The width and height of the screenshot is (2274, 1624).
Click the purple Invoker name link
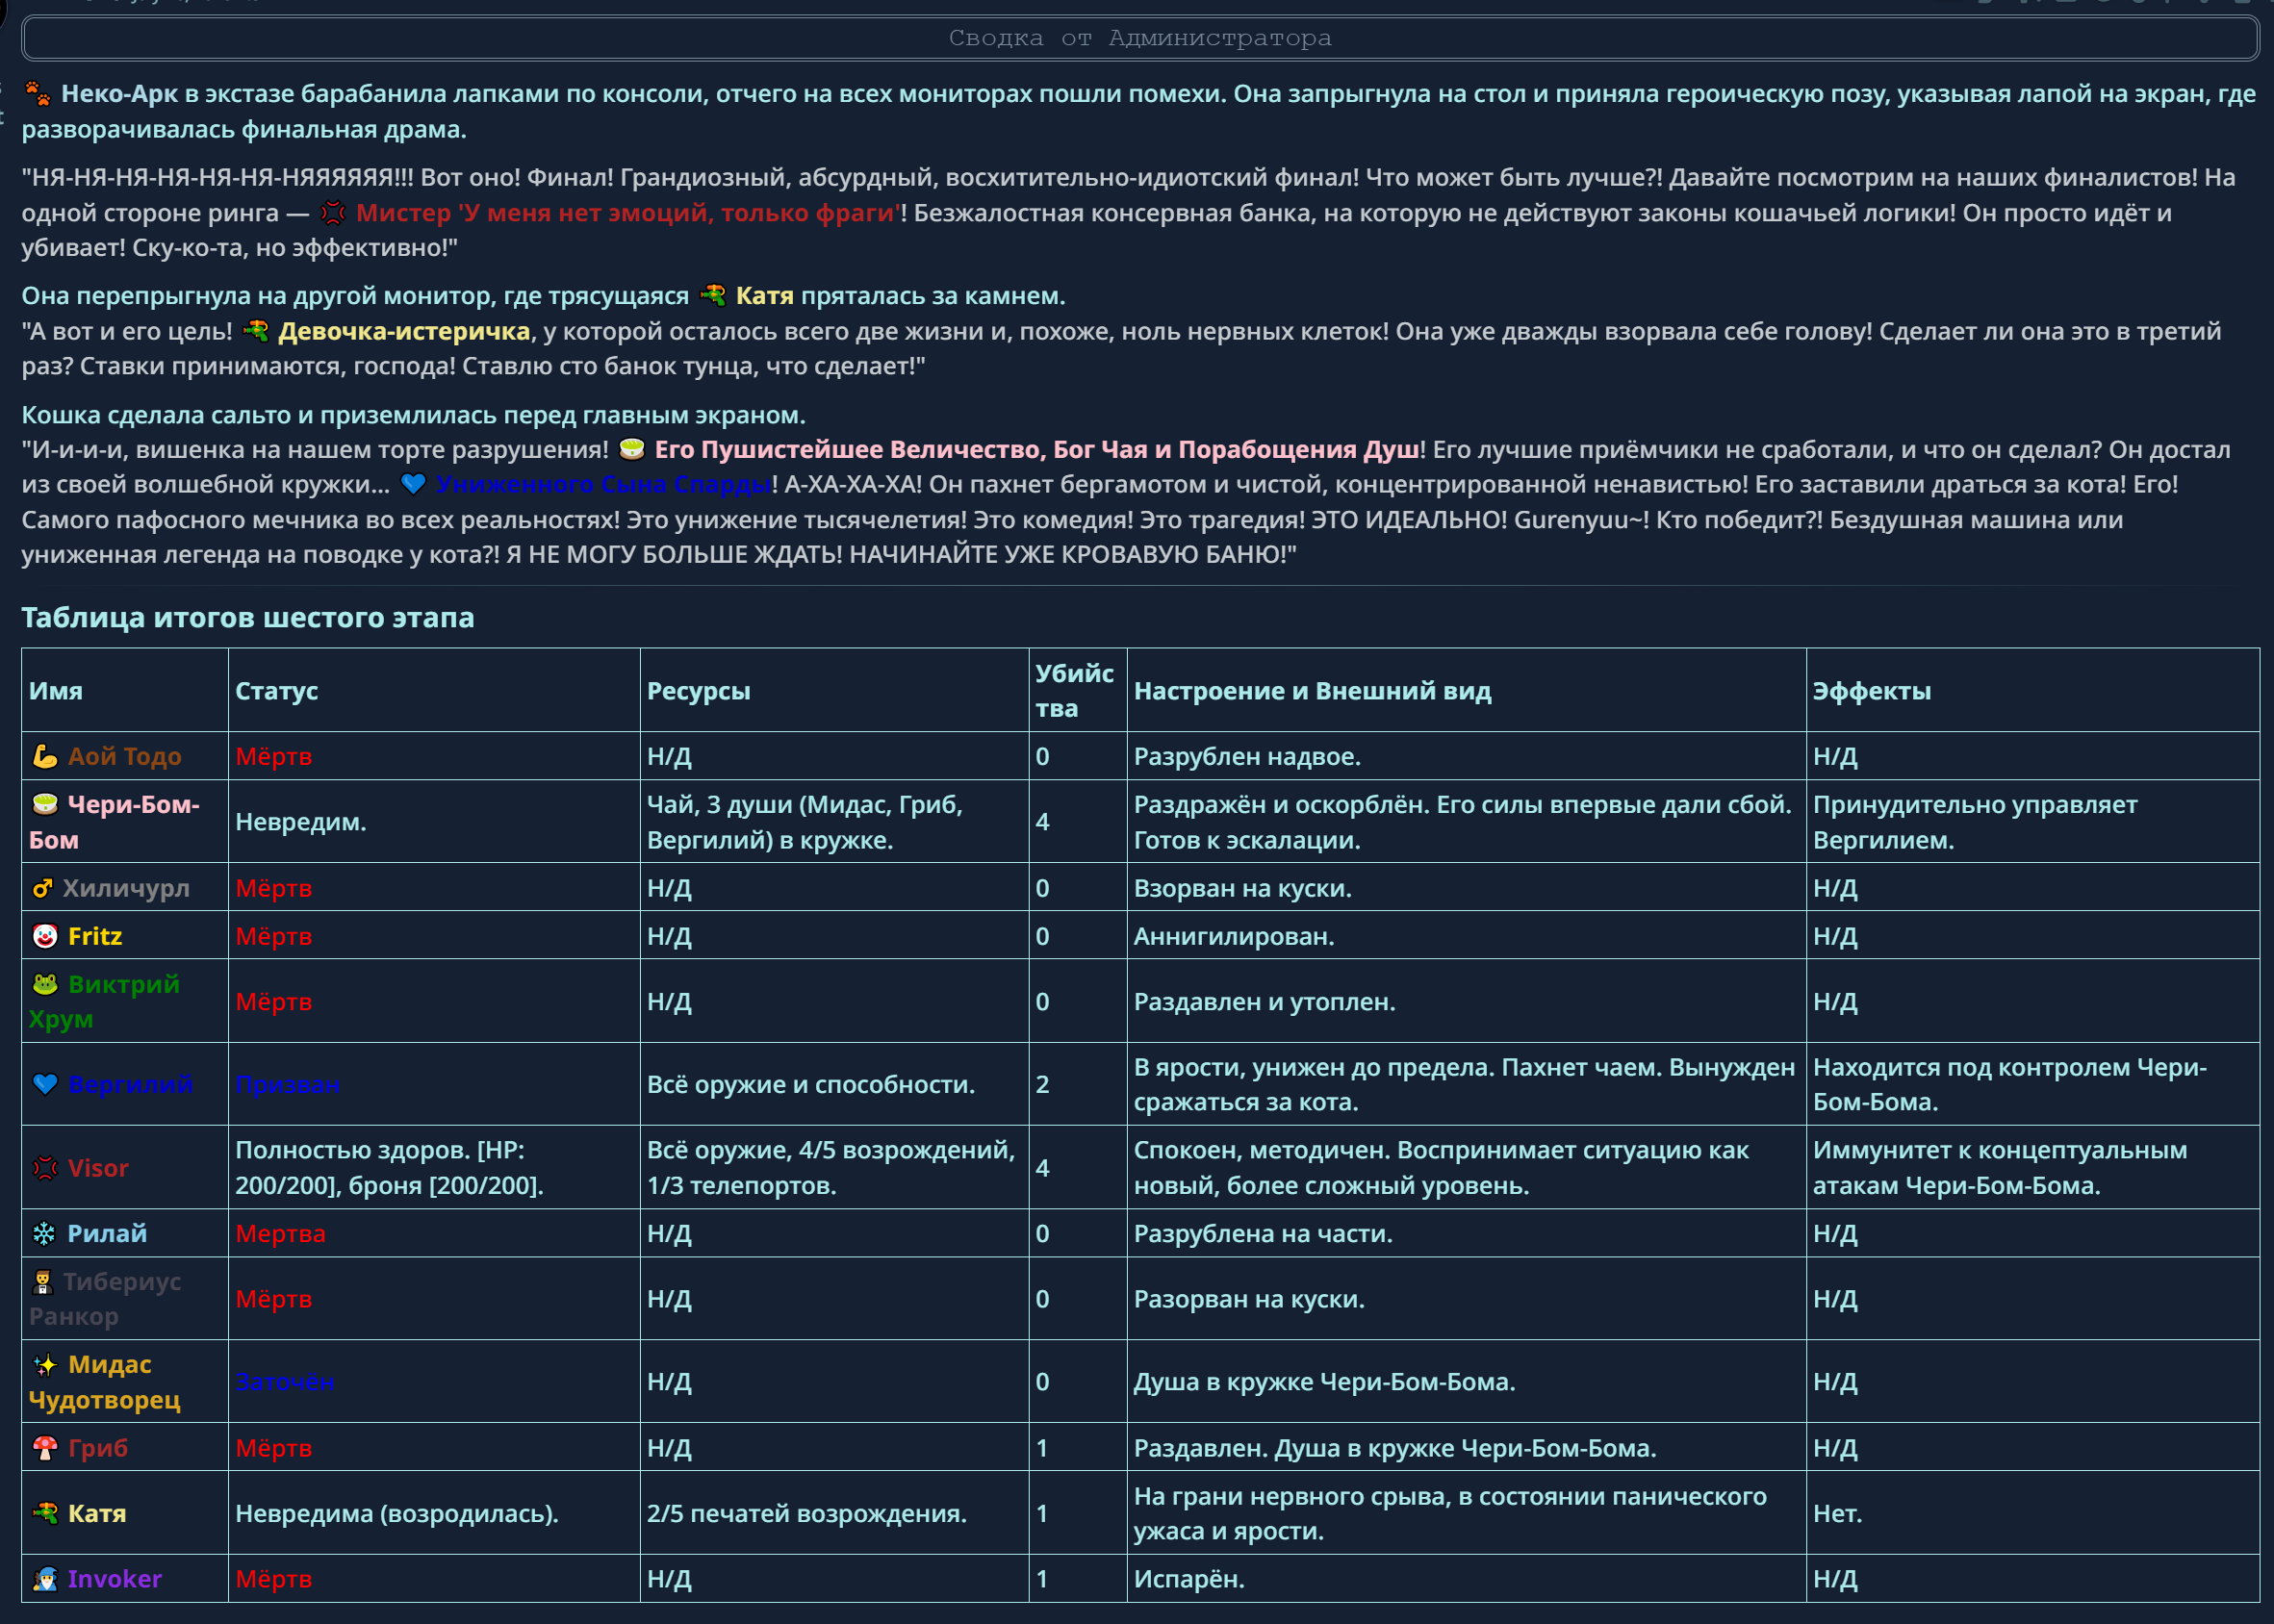point(114,1578)
